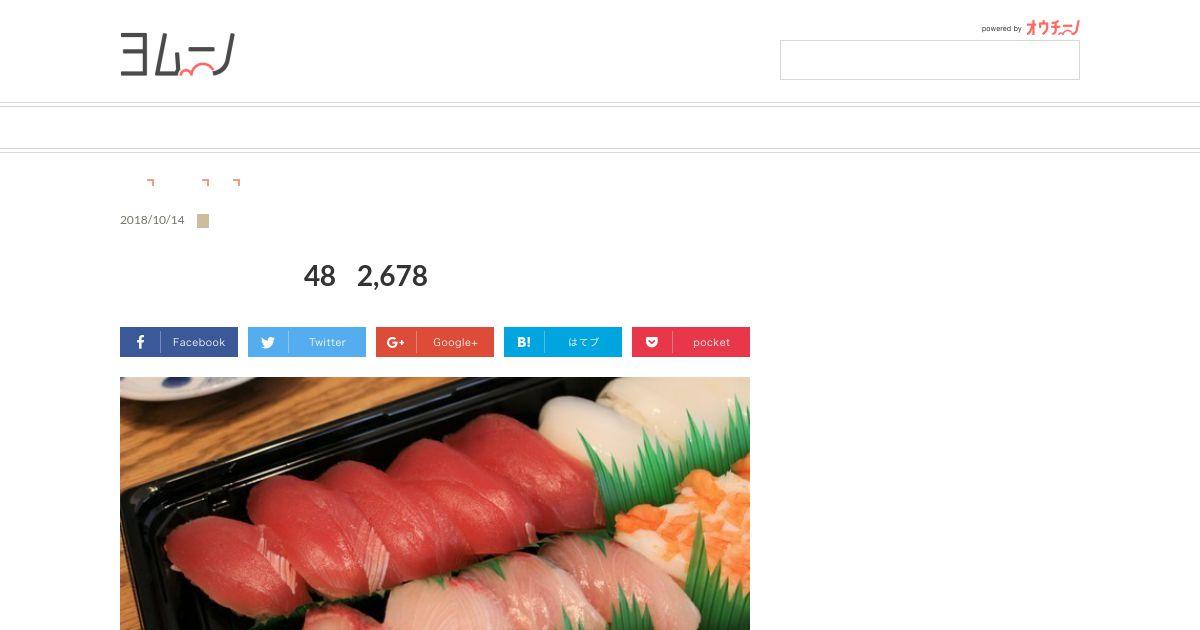Viewport: 1200px width, 630px height.
Task: Share article via Twitter label
Action: (327, 342)
